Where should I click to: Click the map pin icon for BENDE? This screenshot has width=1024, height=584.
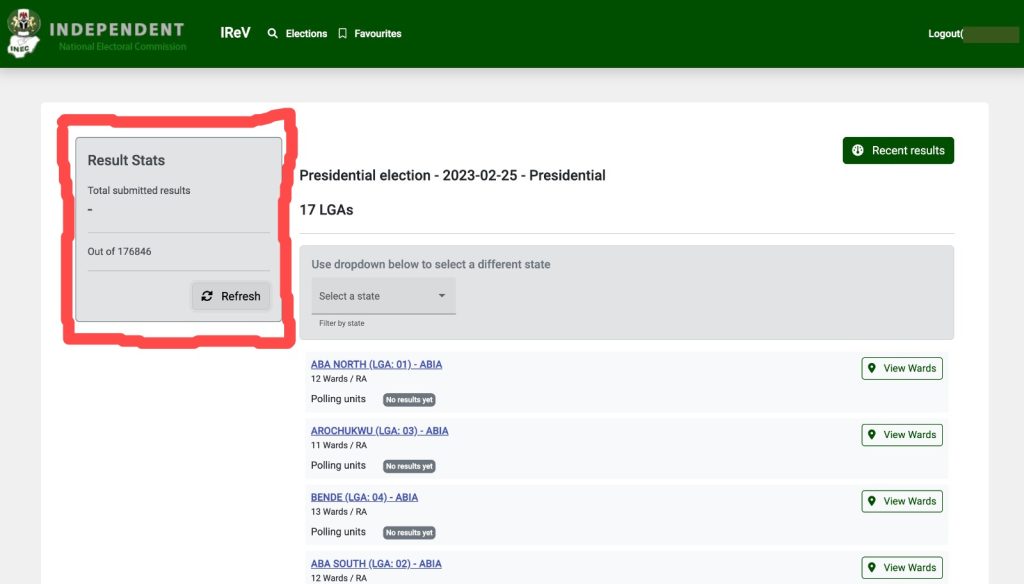point(872,501)
